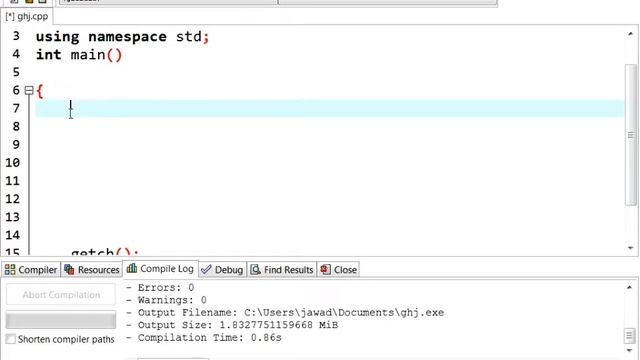Screen dimensions: 640x360
Task: Click 'using namespace std;' code line
Action: 122,37
